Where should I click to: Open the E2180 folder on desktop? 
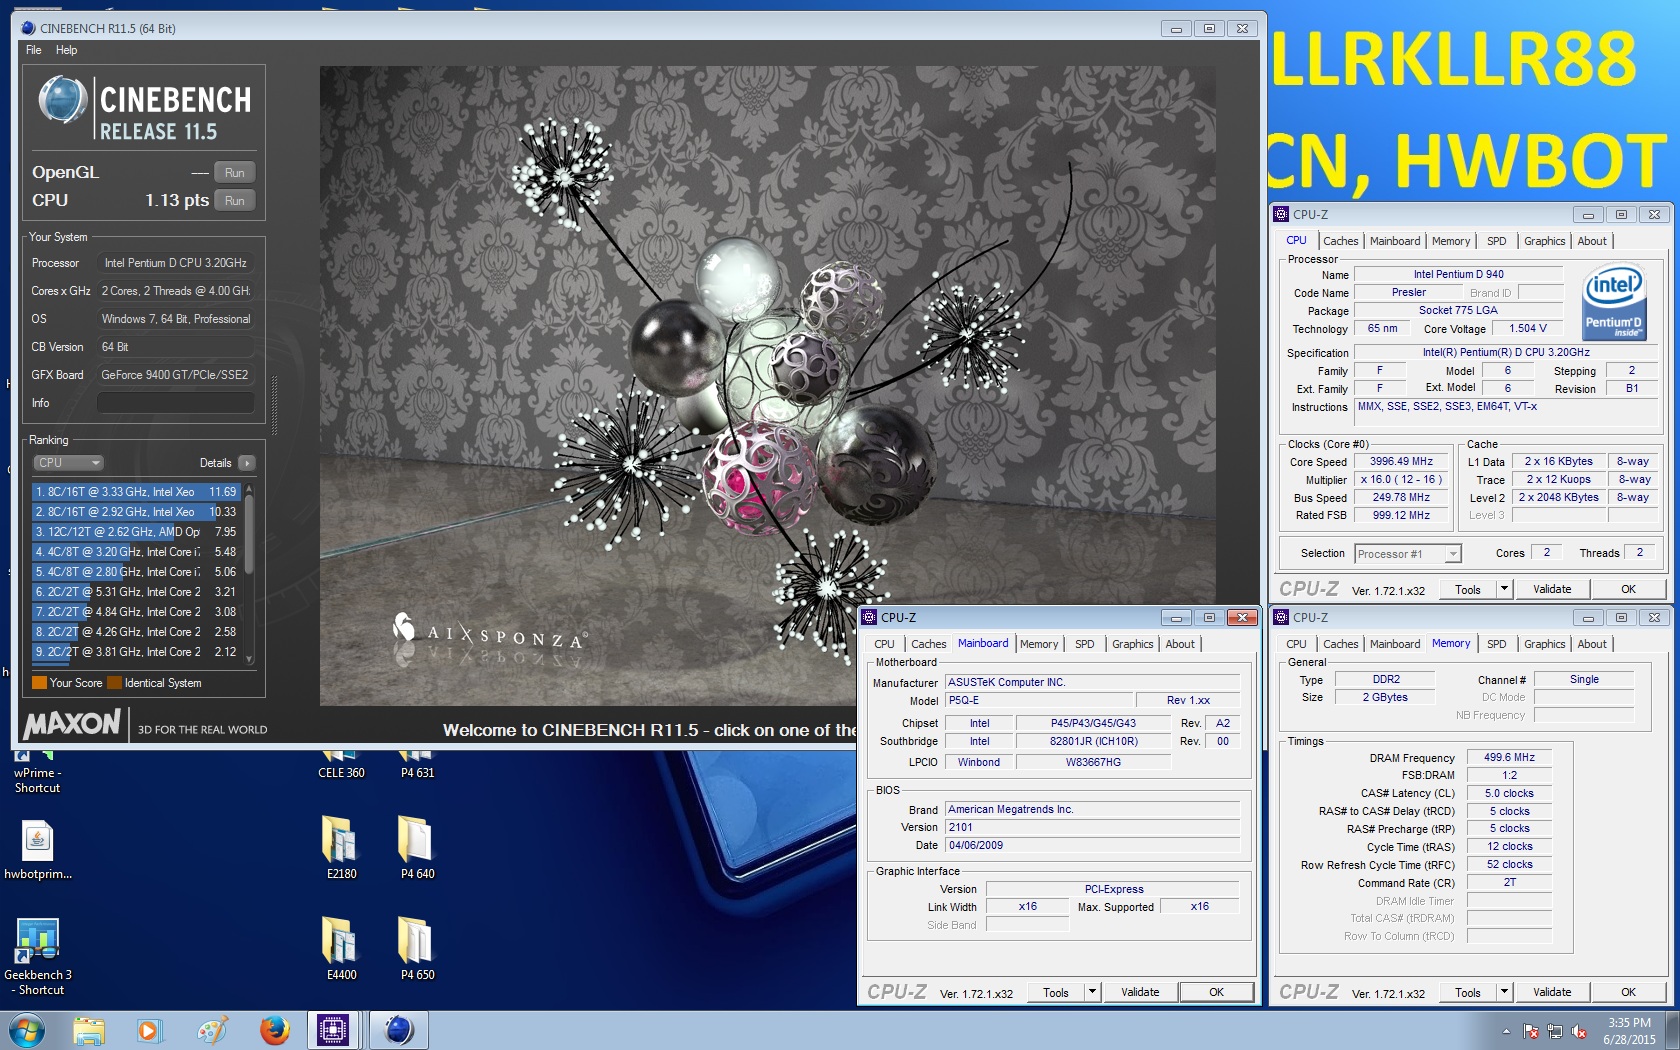[341, 847]
